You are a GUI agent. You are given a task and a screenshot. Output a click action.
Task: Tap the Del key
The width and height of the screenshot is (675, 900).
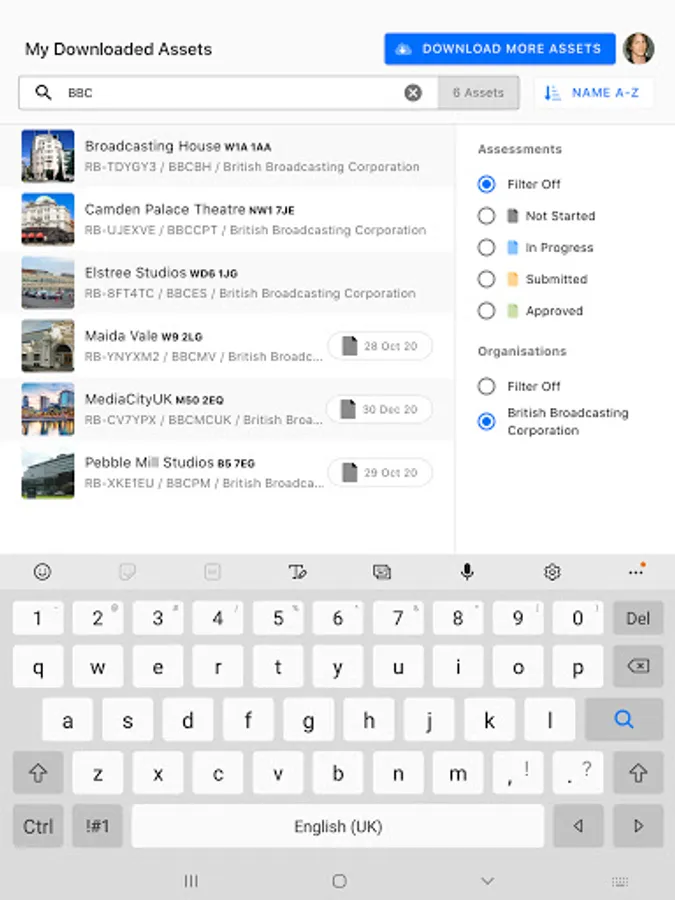[638, 618]
